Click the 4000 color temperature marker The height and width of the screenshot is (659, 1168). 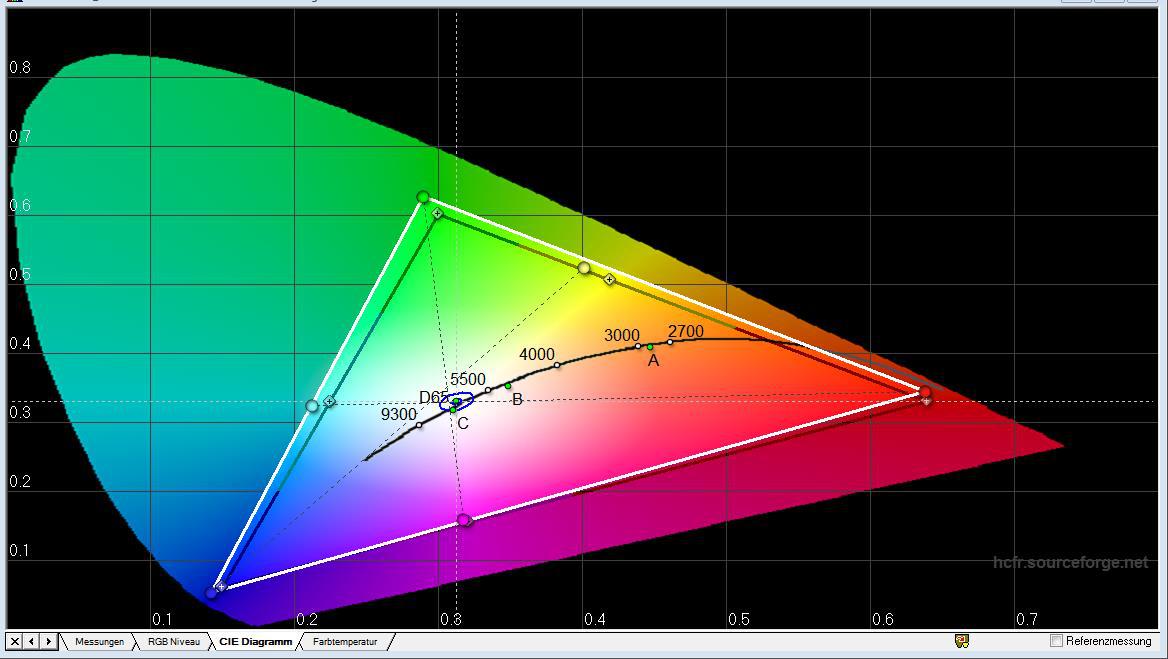click(556, 365)
